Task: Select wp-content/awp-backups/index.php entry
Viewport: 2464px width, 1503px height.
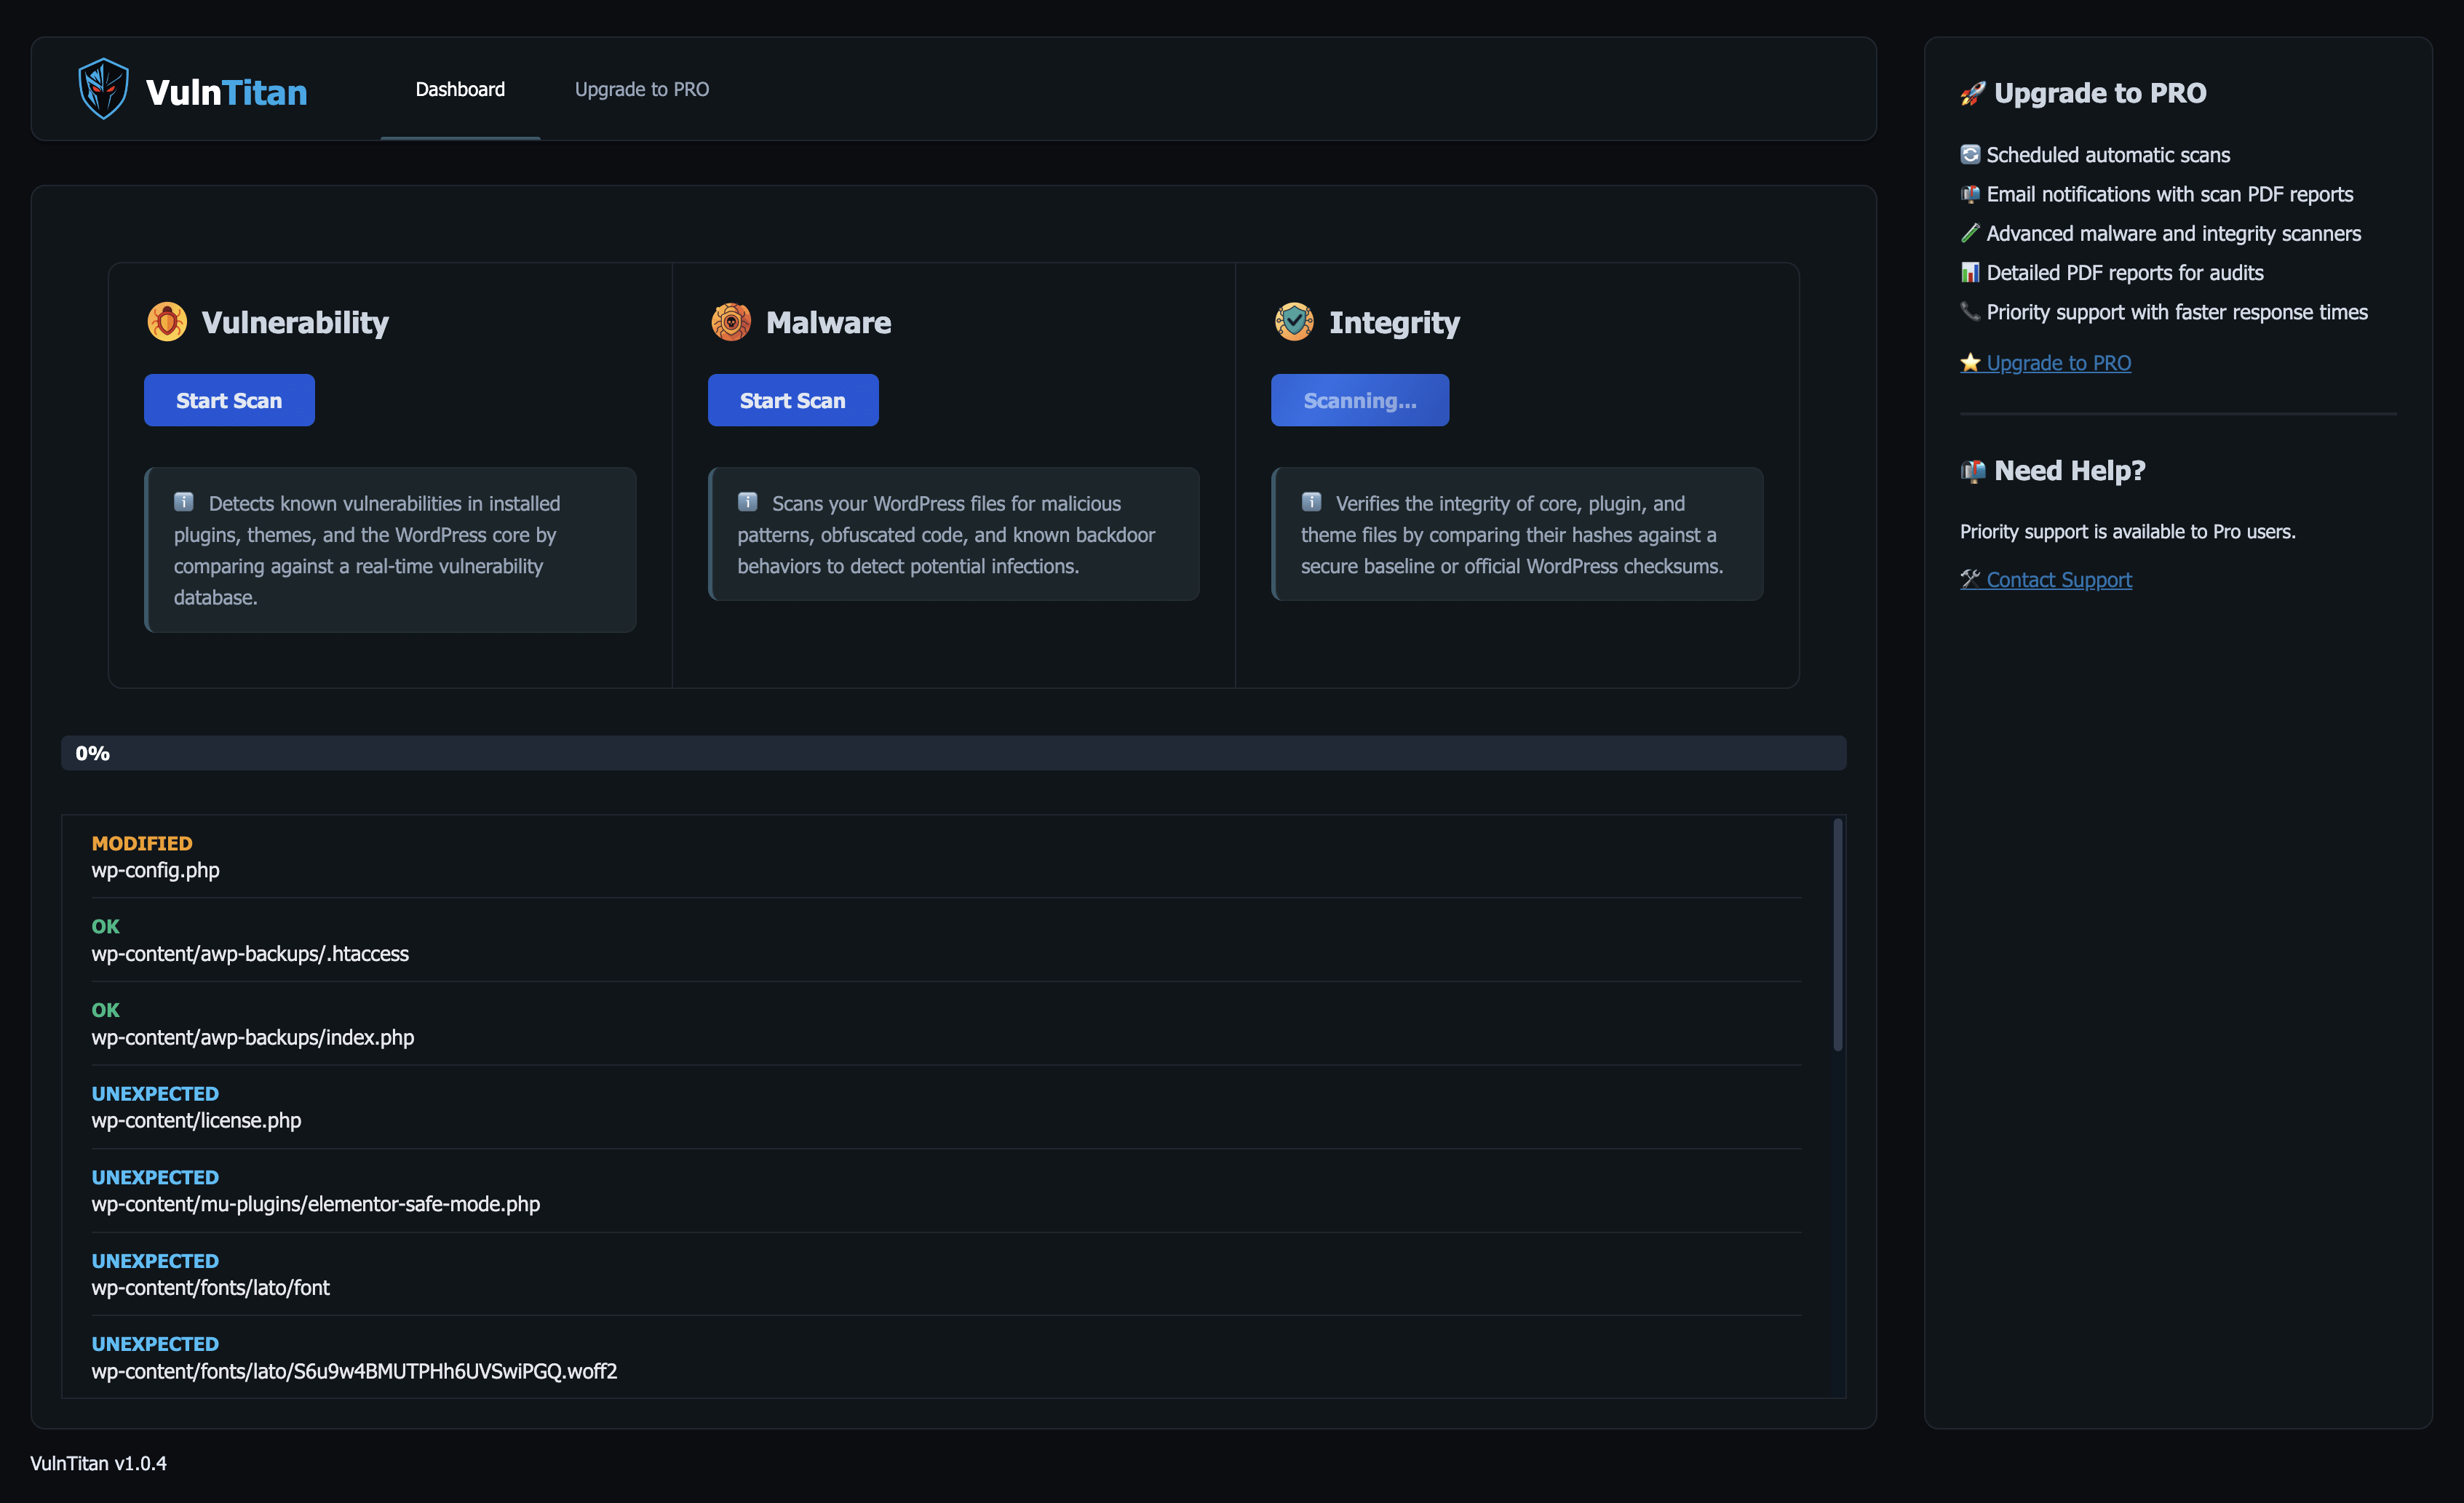Action: coord(946,1024)
